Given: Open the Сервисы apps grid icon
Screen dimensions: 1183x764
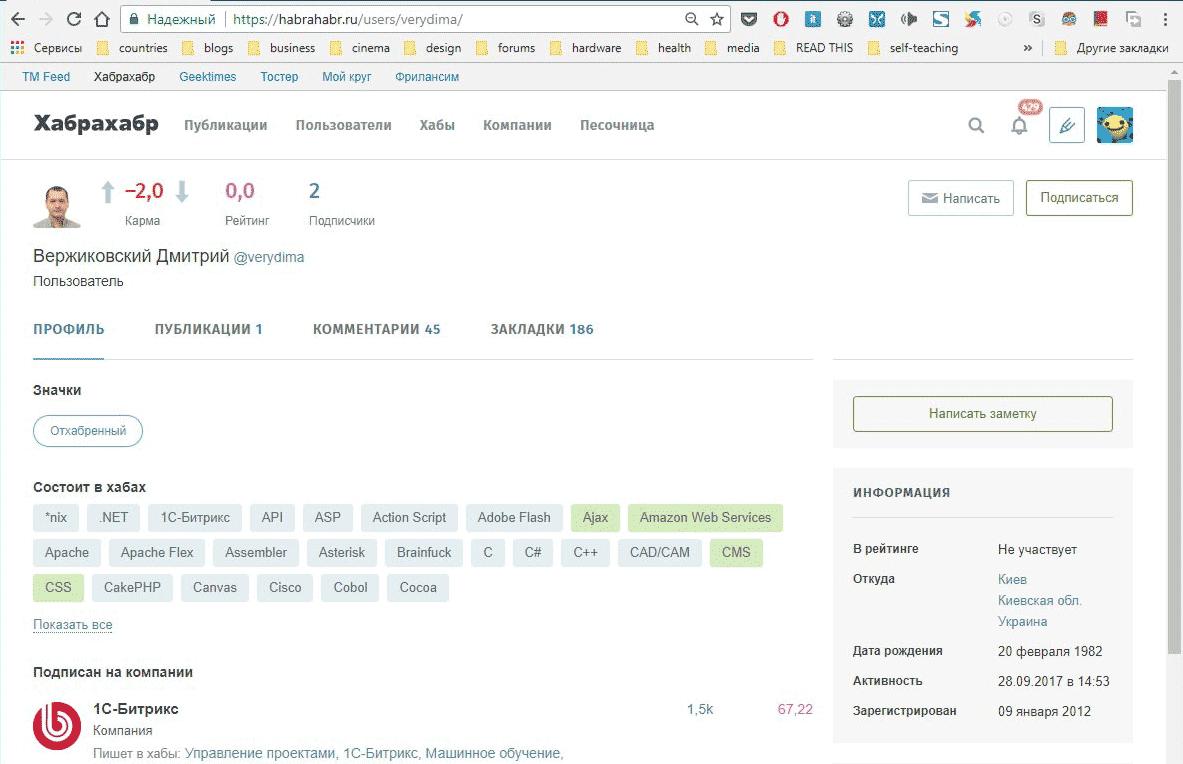Looking at the screenshot, I should [17, 48].
